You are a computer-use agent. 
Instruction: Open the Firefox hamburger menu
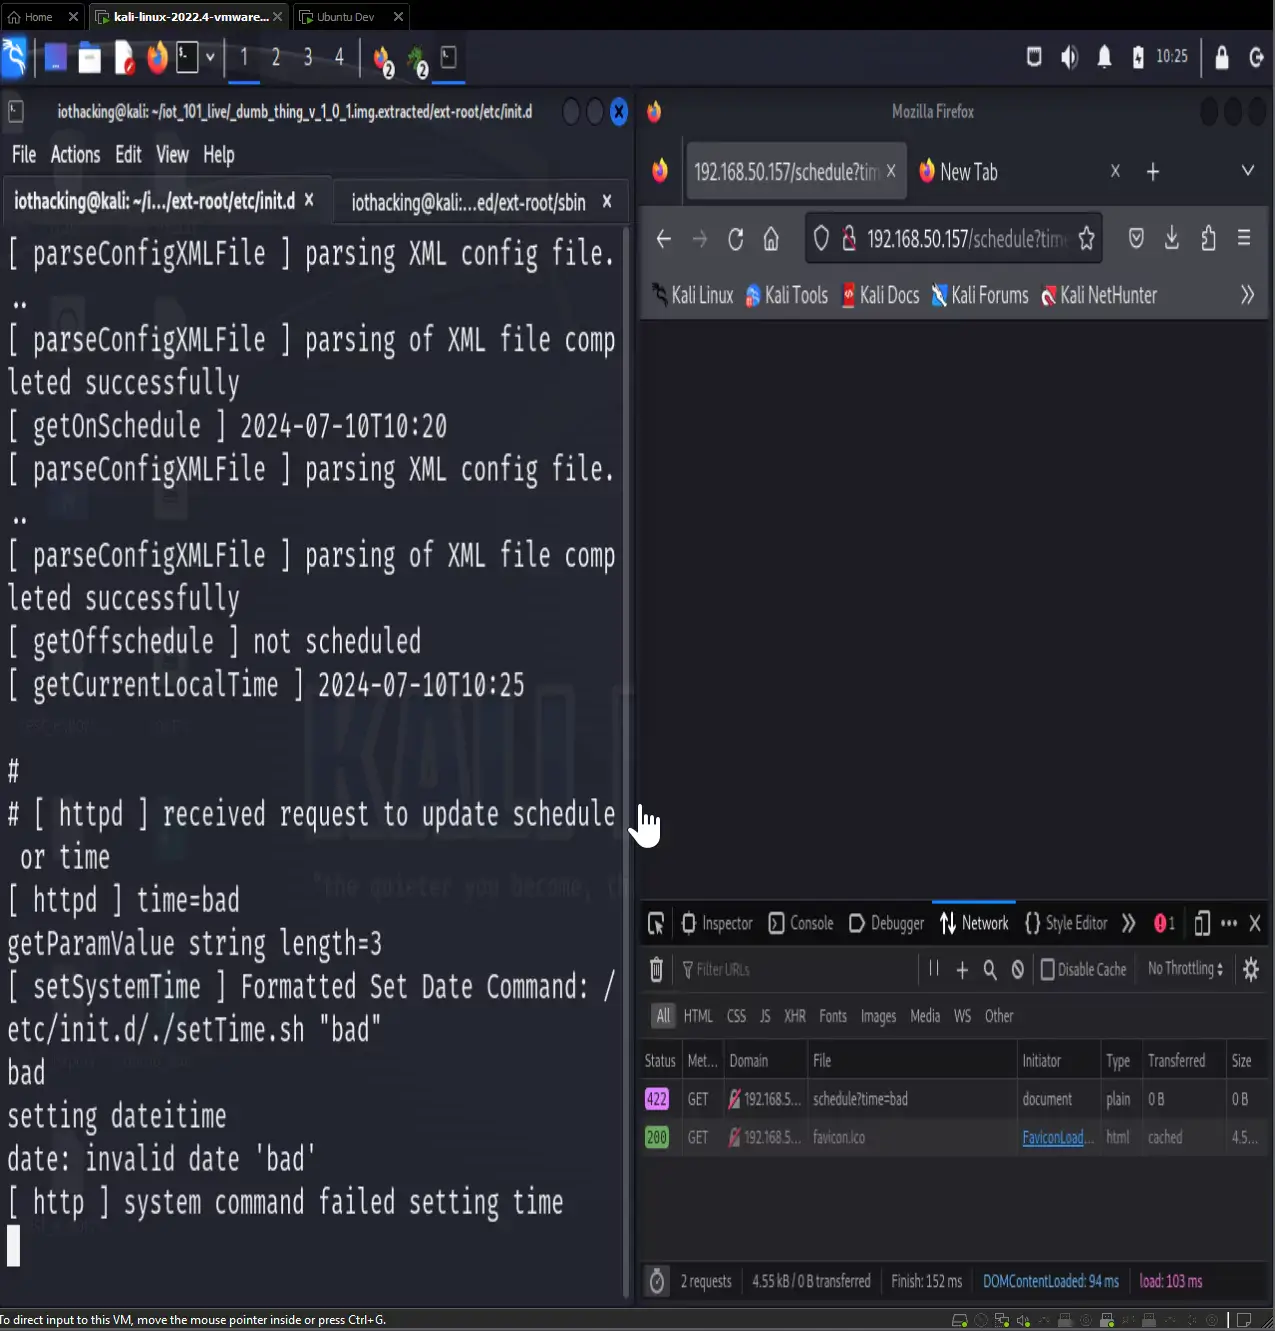pyautogui.click(x=1244, y=239)
